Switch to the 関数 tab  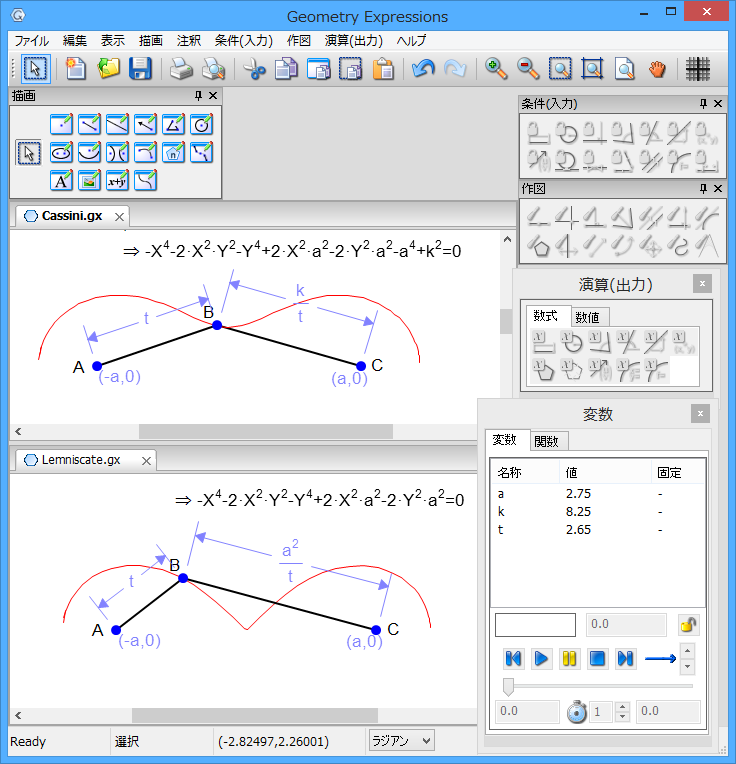click(x=546, y=441)
